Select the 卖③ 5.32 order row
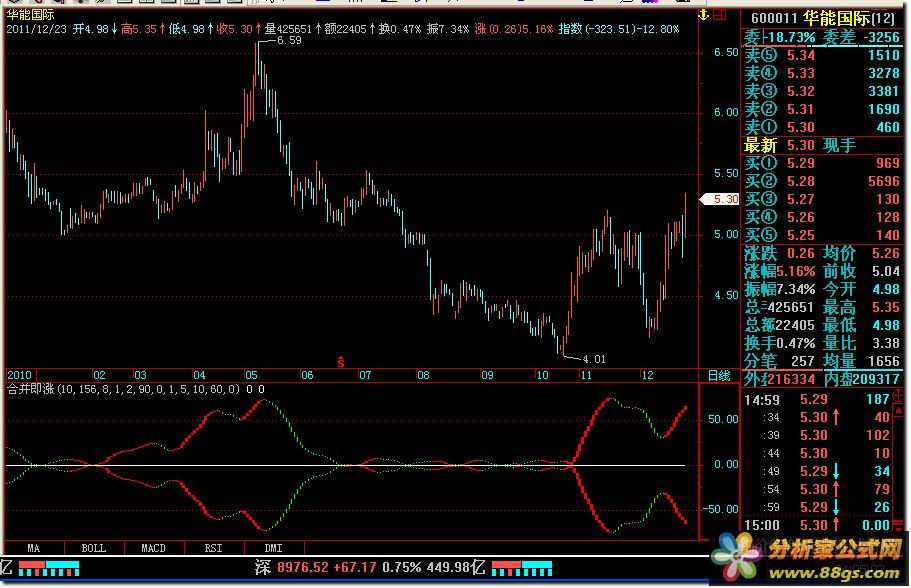The image size is (911, 588). [x=822, y=91]
